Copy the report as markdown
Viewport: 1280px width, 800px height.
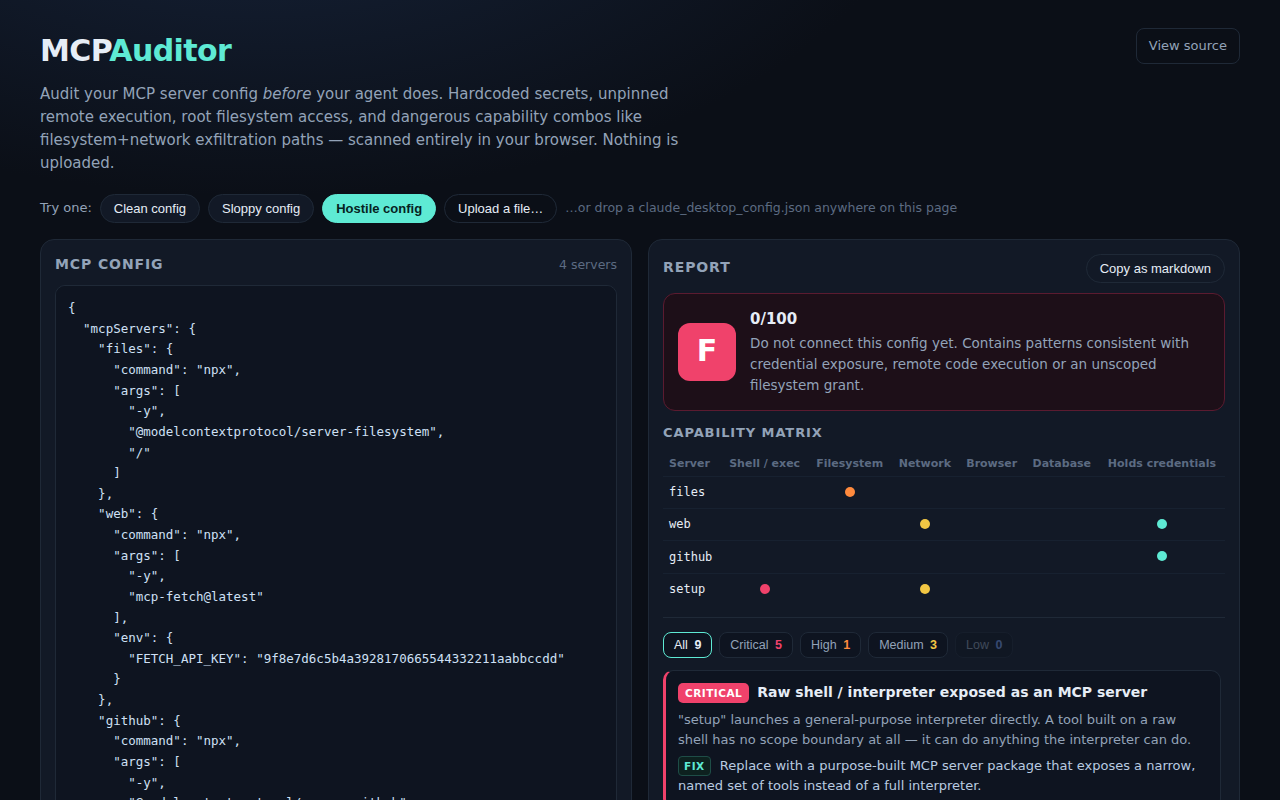[x=1155, y=268]
